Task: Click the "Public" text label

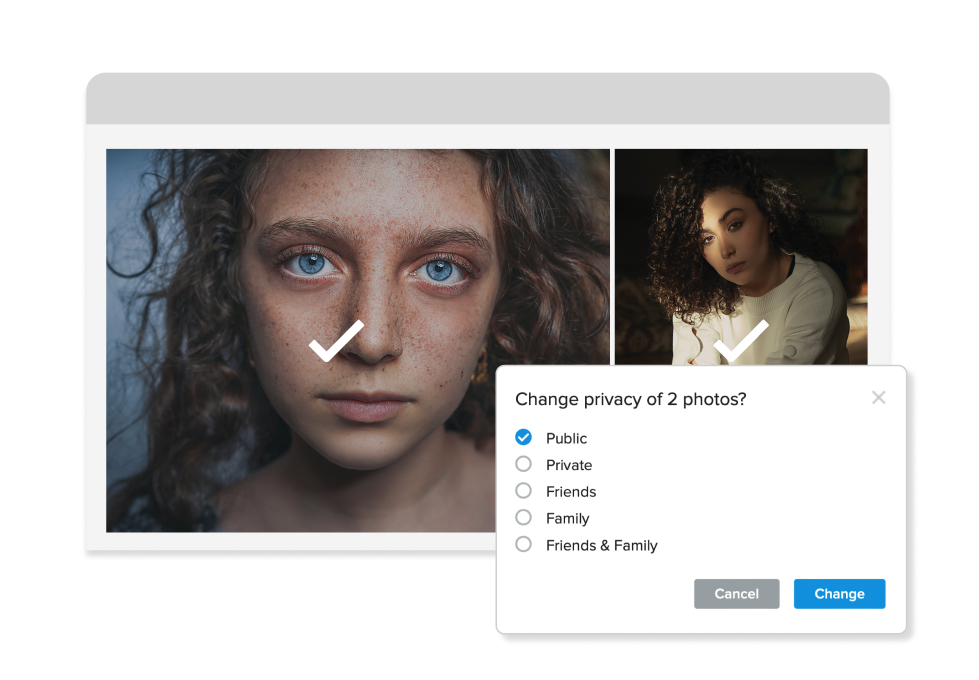Action: click(x=566, y=439)
